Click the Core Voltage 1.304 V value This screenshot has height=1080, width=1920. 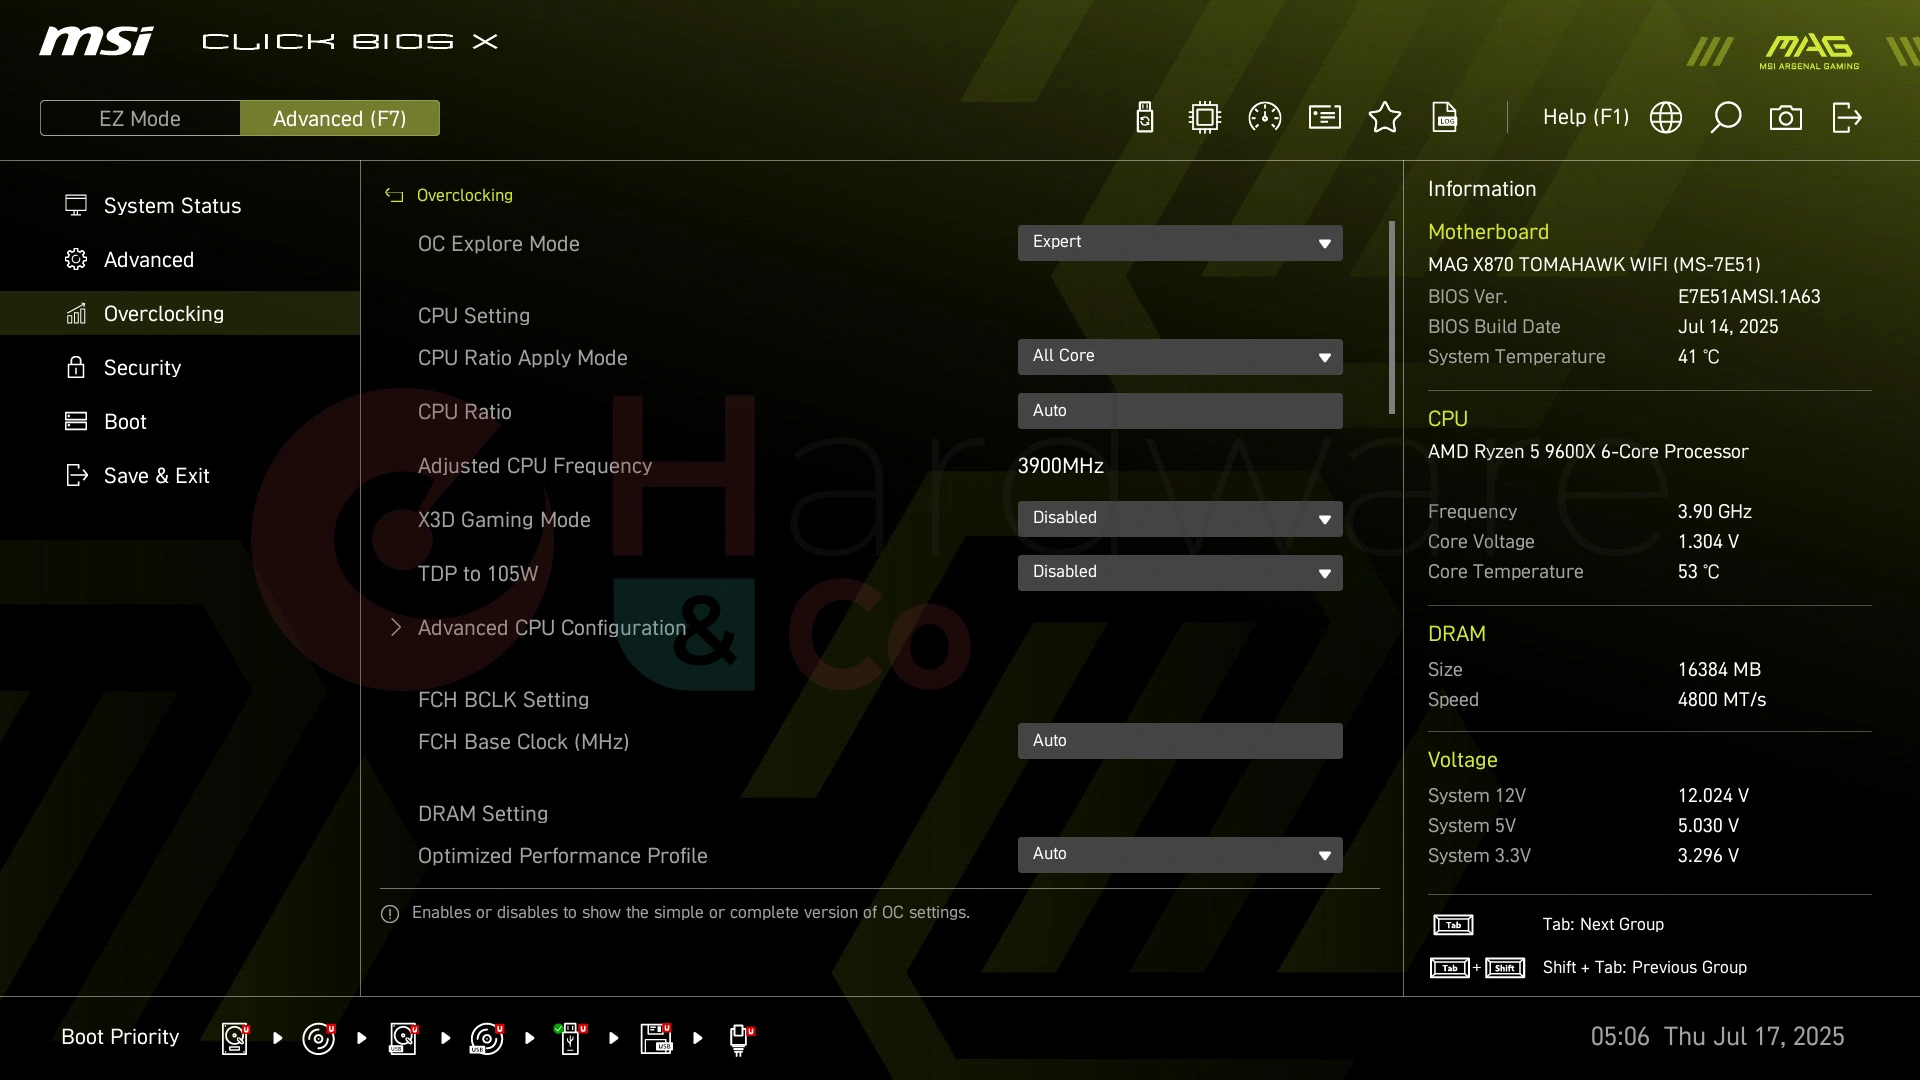click(x=1708, y=542)
